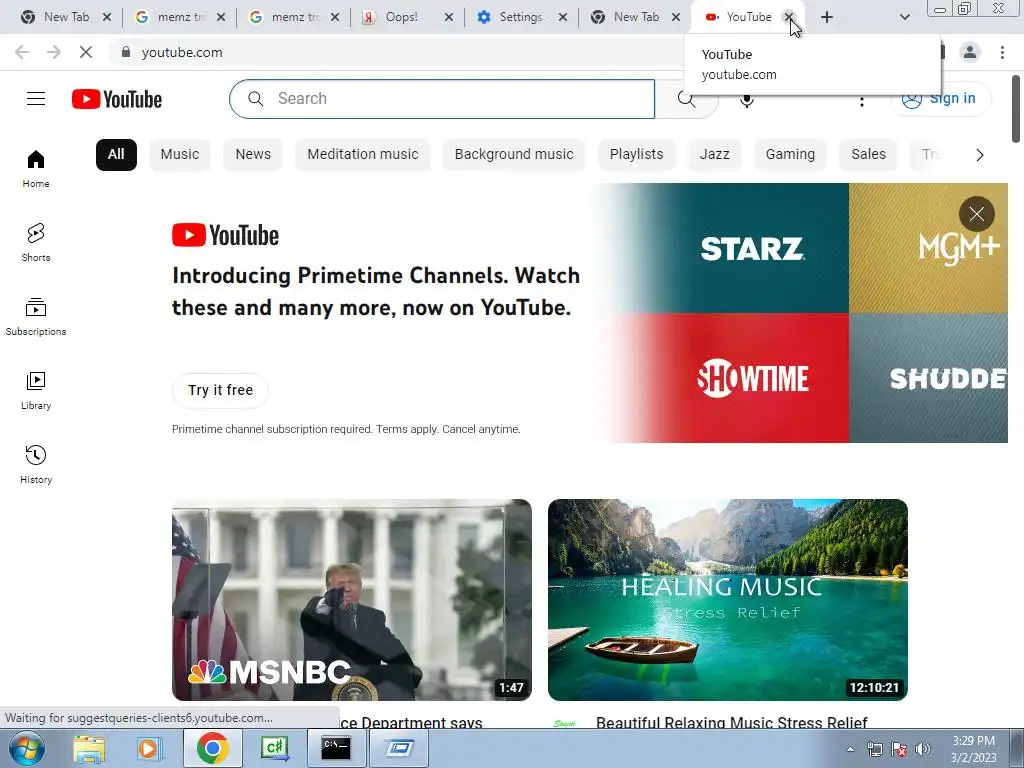Close the active YouTube tab
The height and width of the screenshot is (768, 1024).
789,18
